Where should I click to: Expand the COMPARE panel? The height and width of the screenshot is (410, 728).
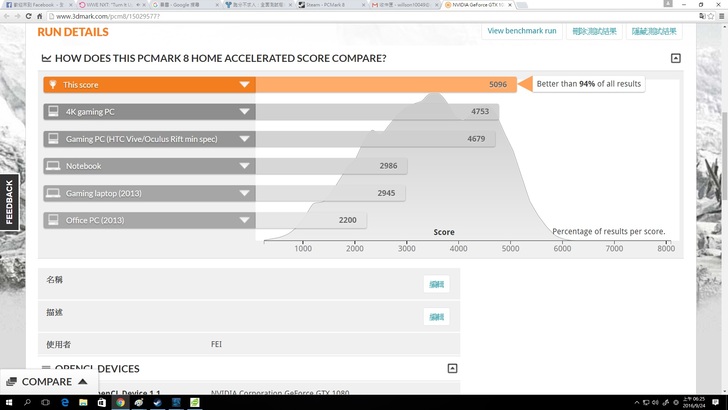click(49, 382)
